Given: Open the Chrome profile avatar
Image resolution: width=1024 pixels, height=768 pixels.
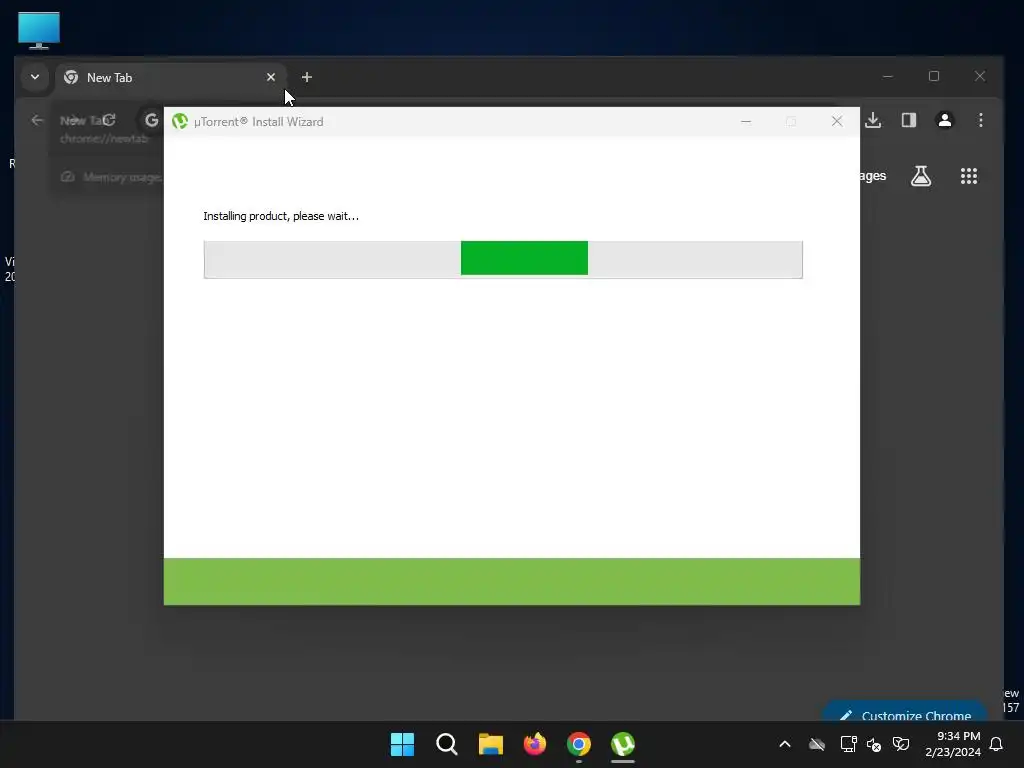Looking at the screenshot, I should pos(944,120).
